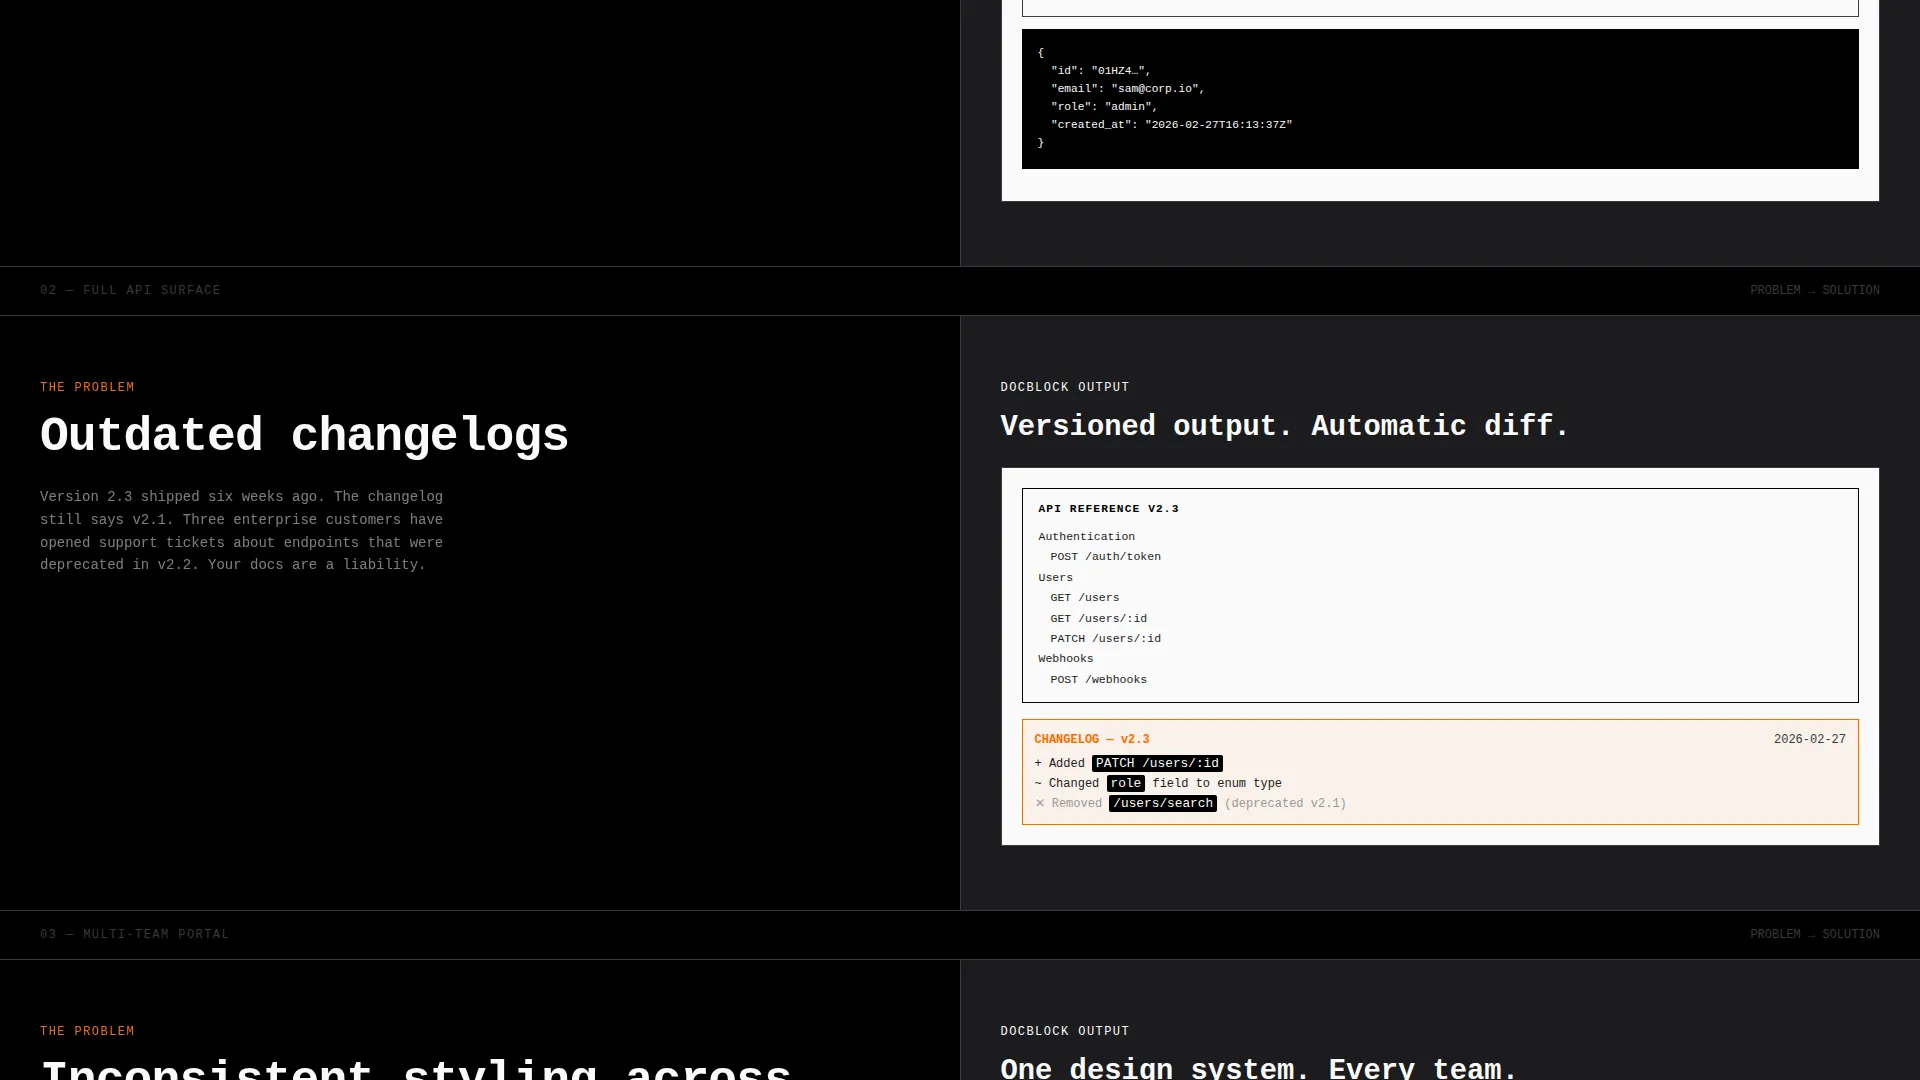Click the 'role' code chip in the changelog
This screenshot has width=1920, height=1080.
1125,784
